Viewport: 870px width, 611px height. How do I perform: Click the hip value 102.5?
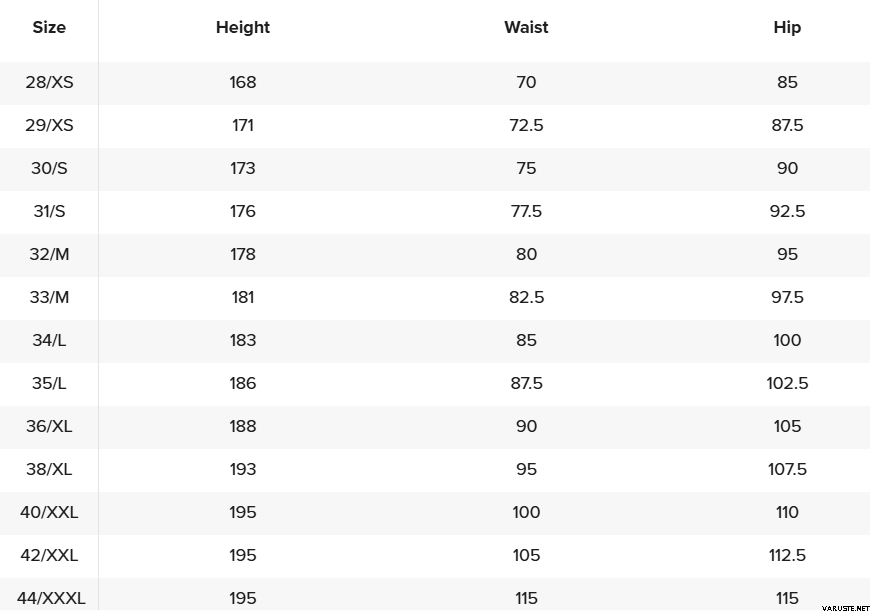coord(787,383)
